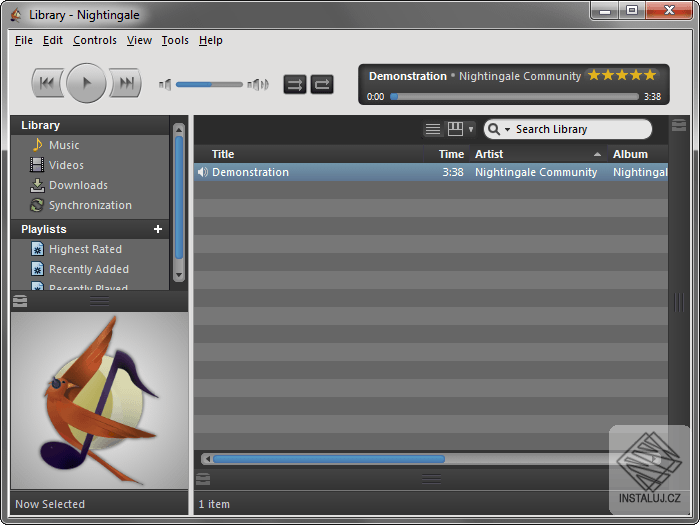Sort by the Artist column

pos(538,154)
